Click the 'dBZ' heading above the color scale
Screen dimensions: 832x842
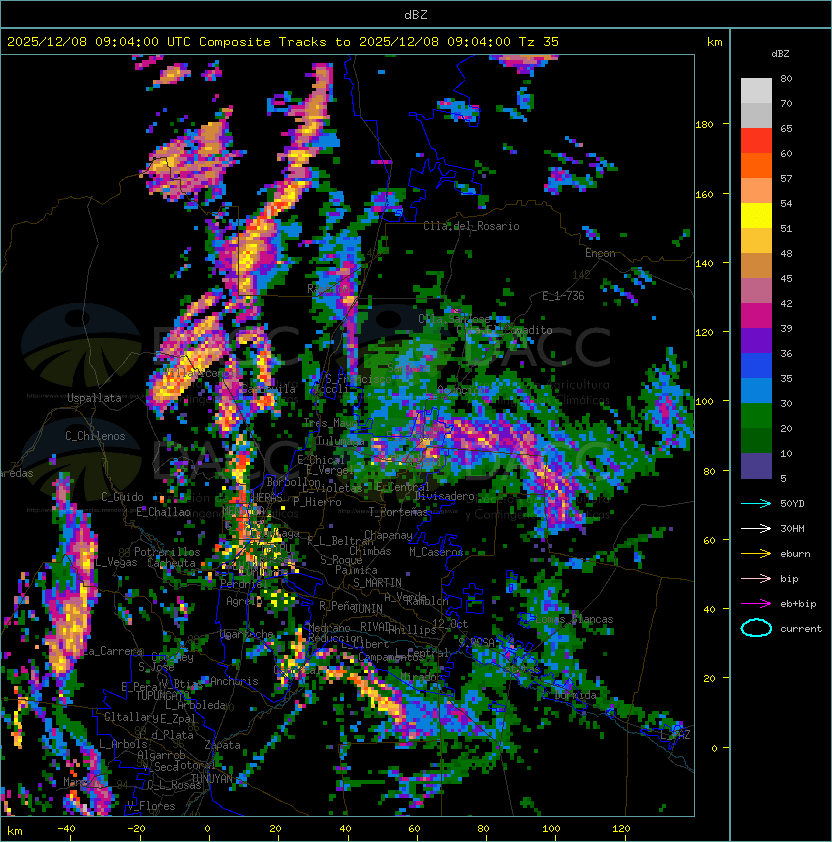click(780, 54)
